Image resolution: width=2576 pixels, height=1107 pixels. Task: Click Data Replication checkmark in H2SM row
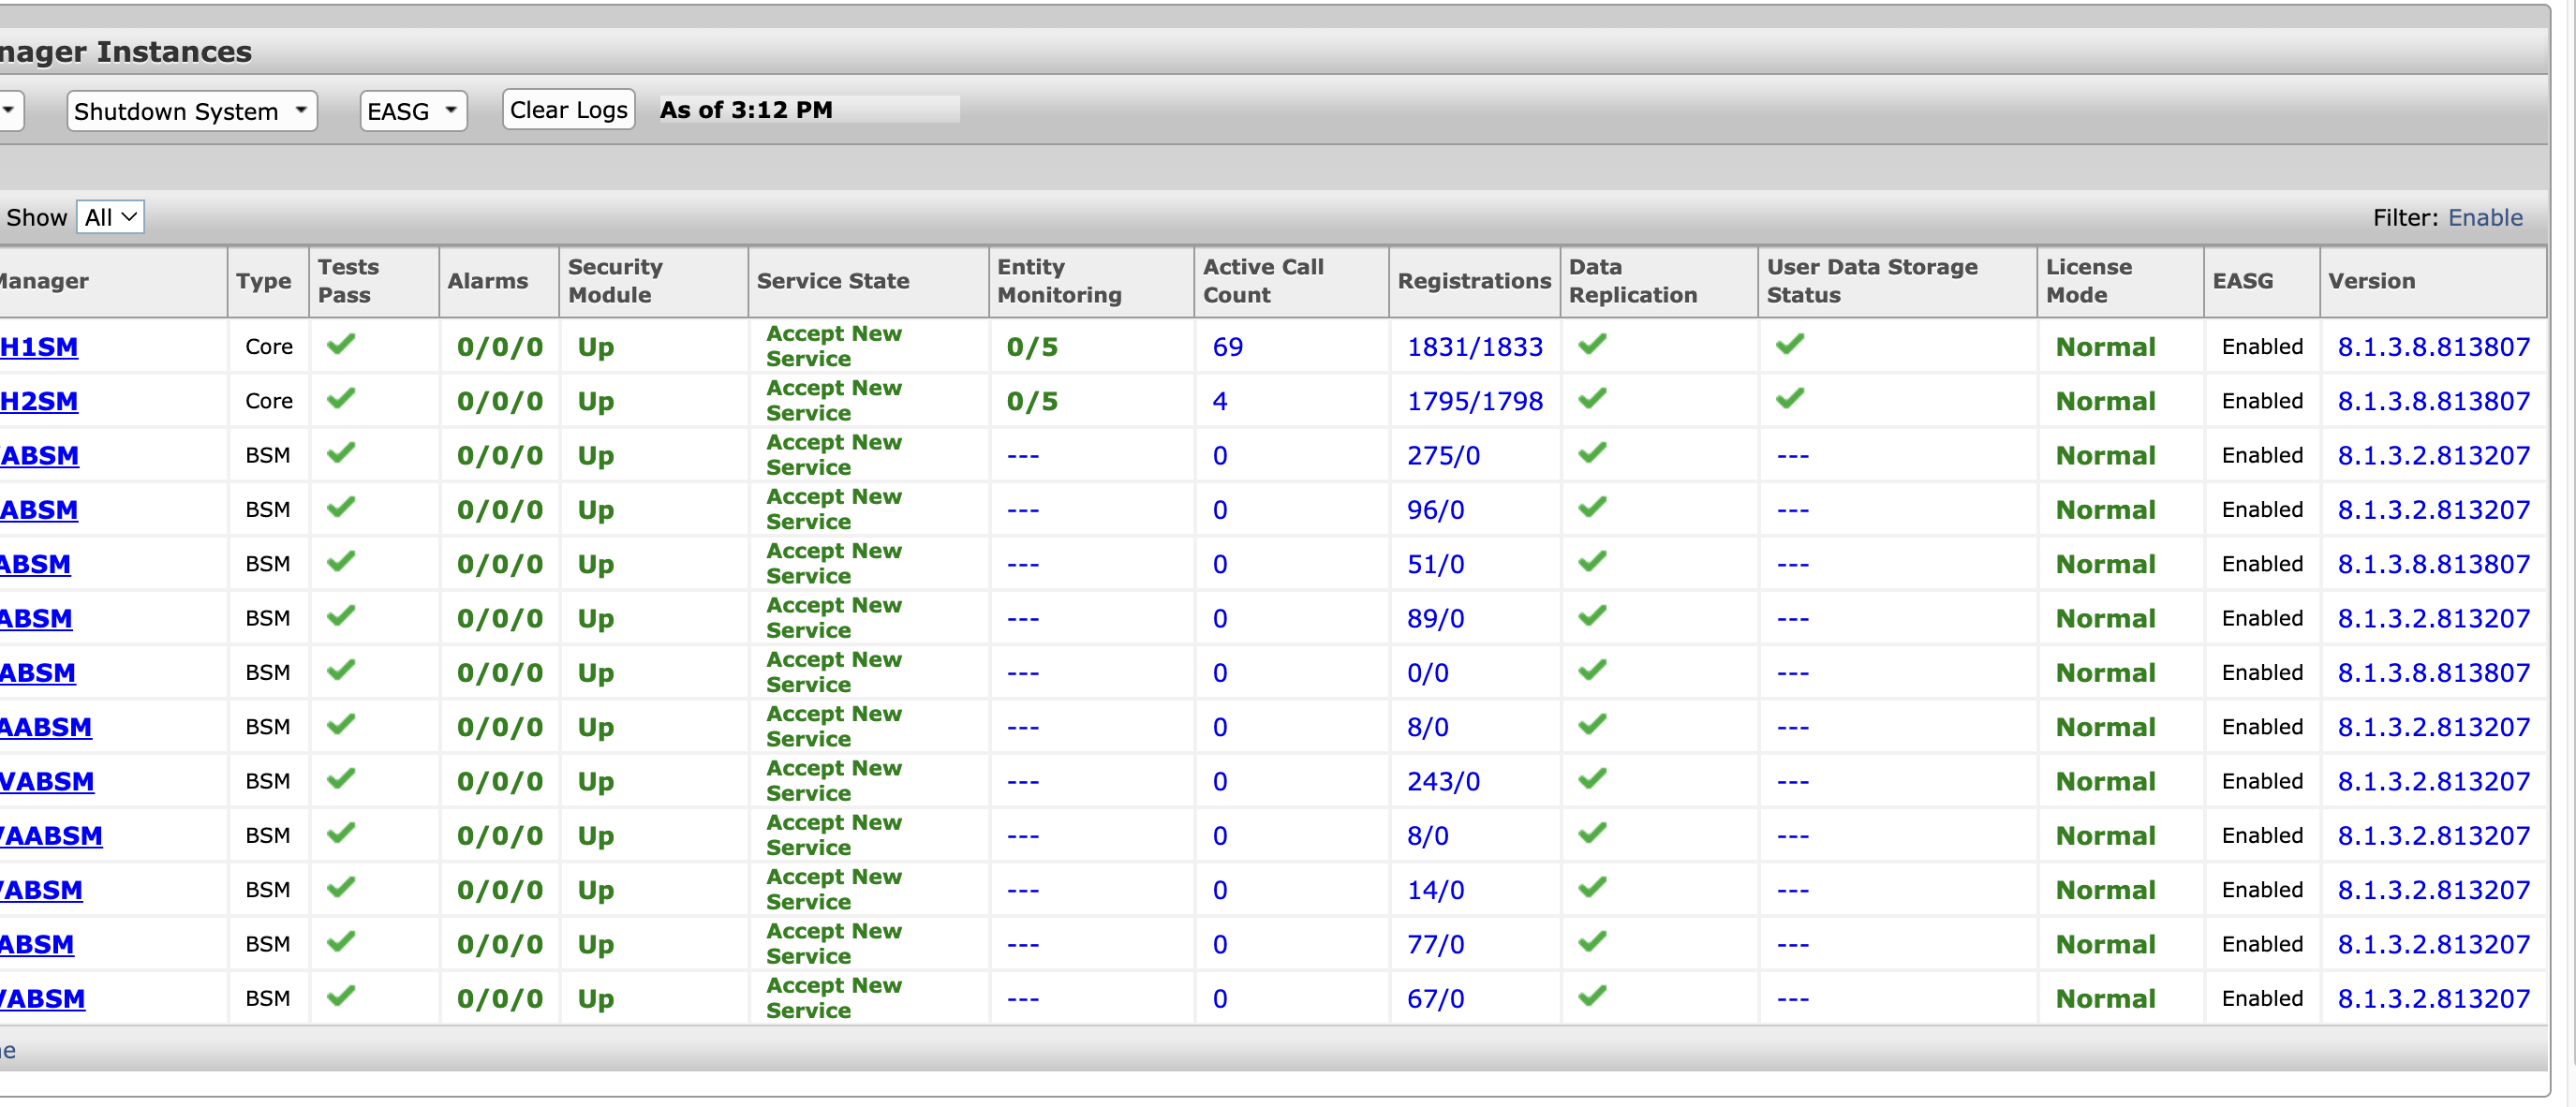[1592, 399]
